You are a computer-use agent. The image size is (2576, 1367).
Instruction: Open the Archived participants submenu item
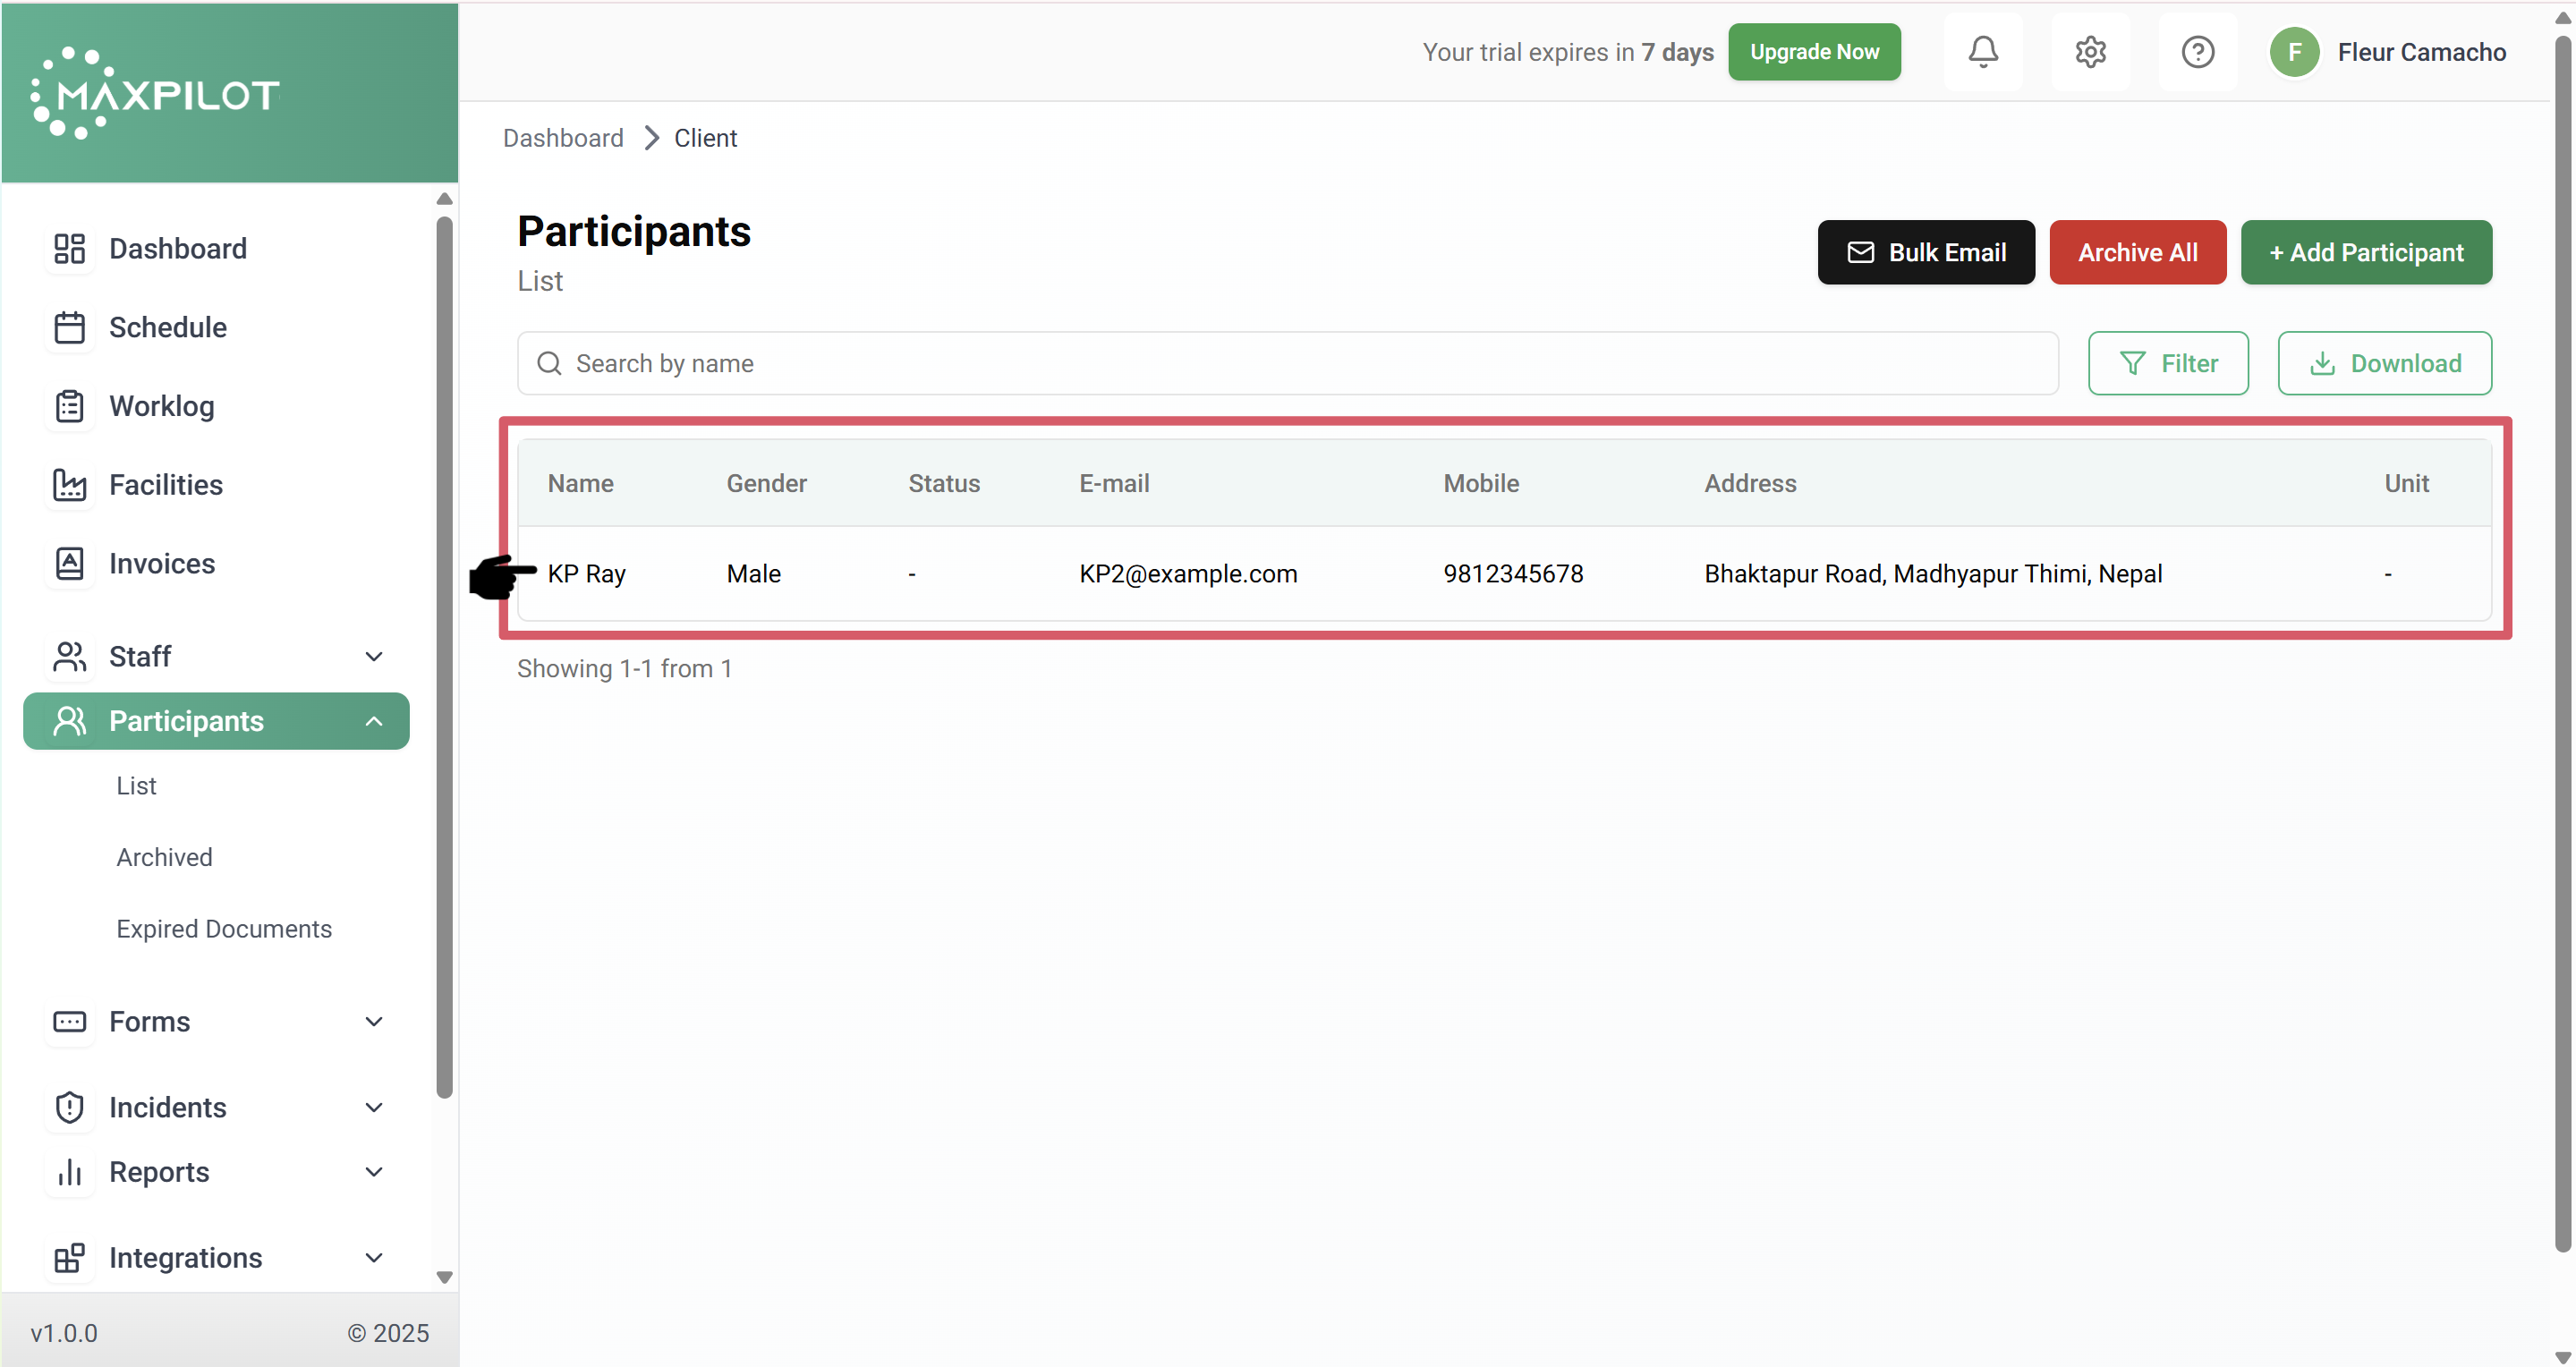tap(164, 857)
